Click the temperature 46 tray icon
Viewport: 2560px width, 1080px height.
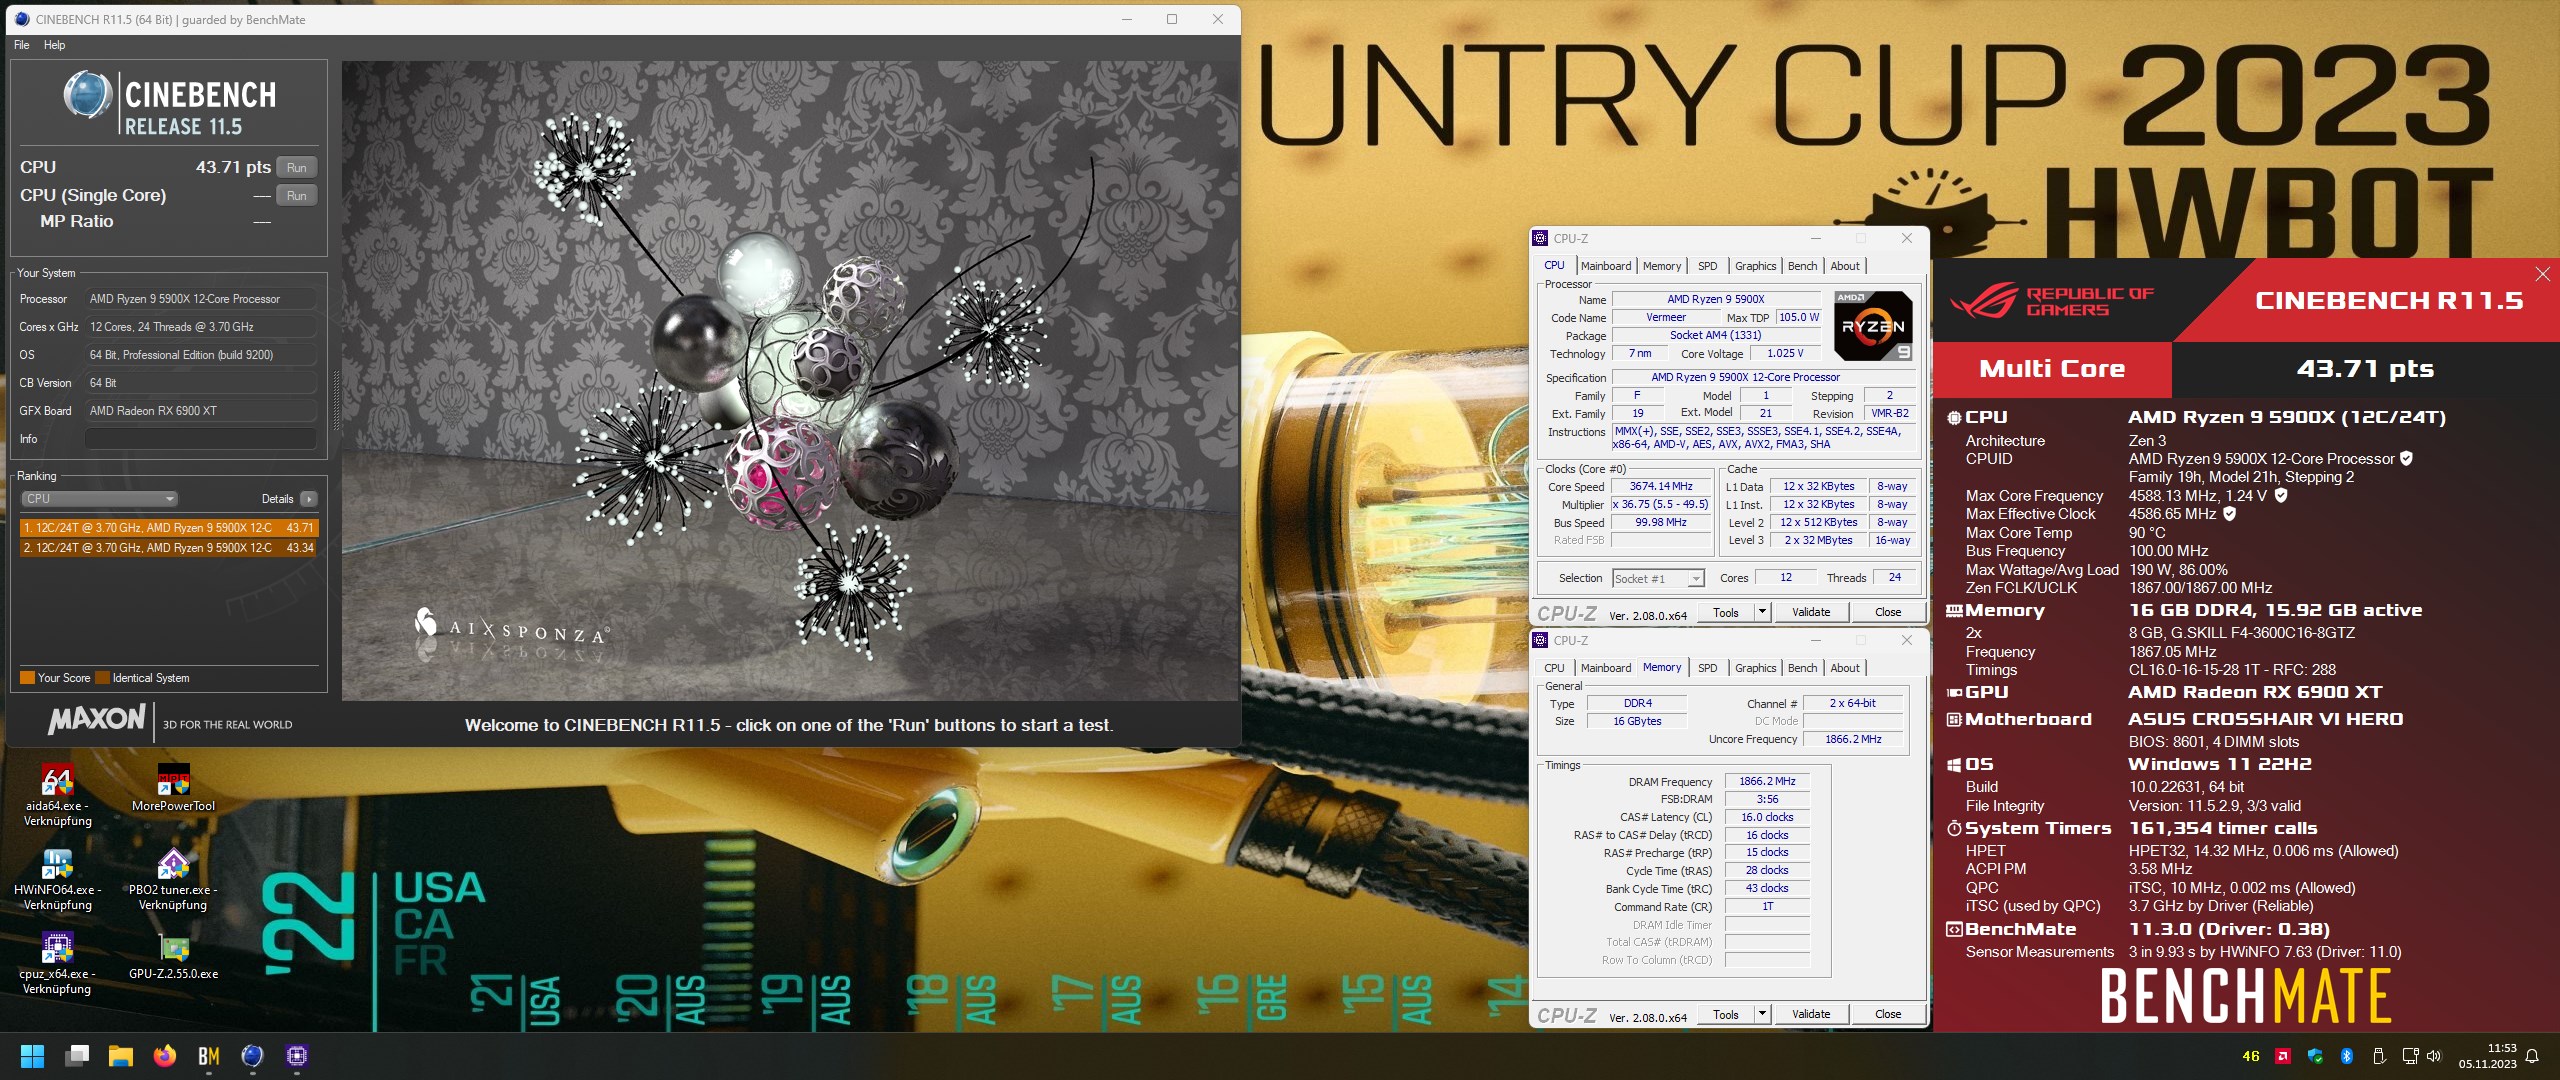pyautogui.click(x=2251, y=1056)
